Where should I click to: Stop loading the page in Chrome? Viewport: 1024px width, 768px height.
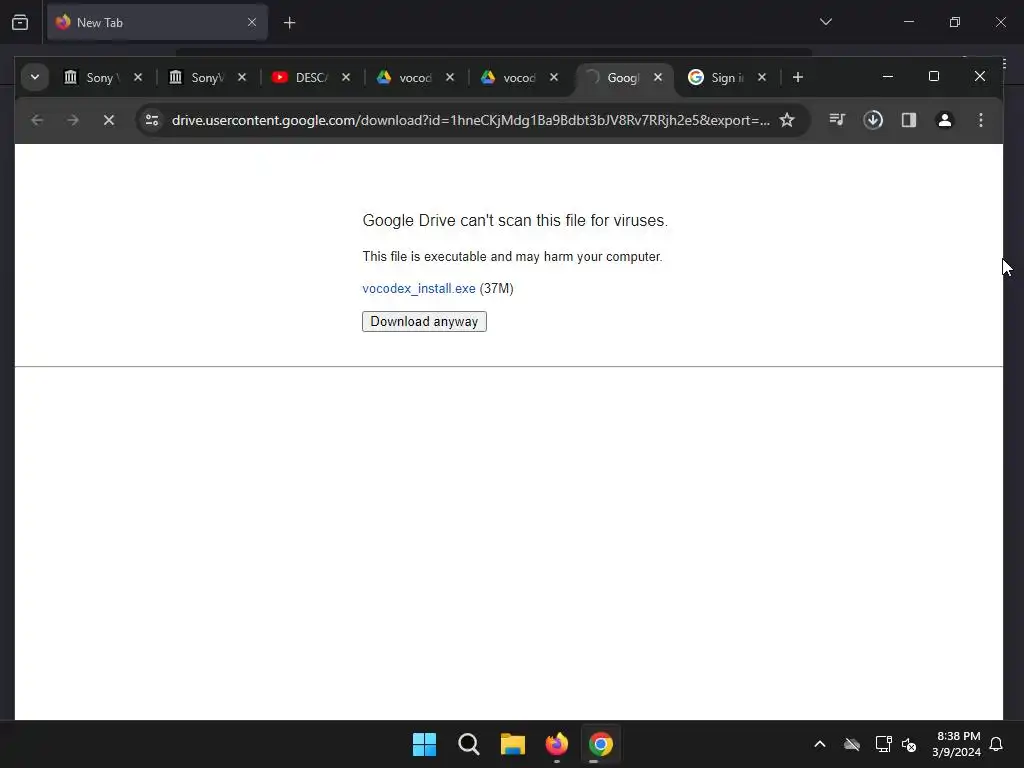point(109,120)
